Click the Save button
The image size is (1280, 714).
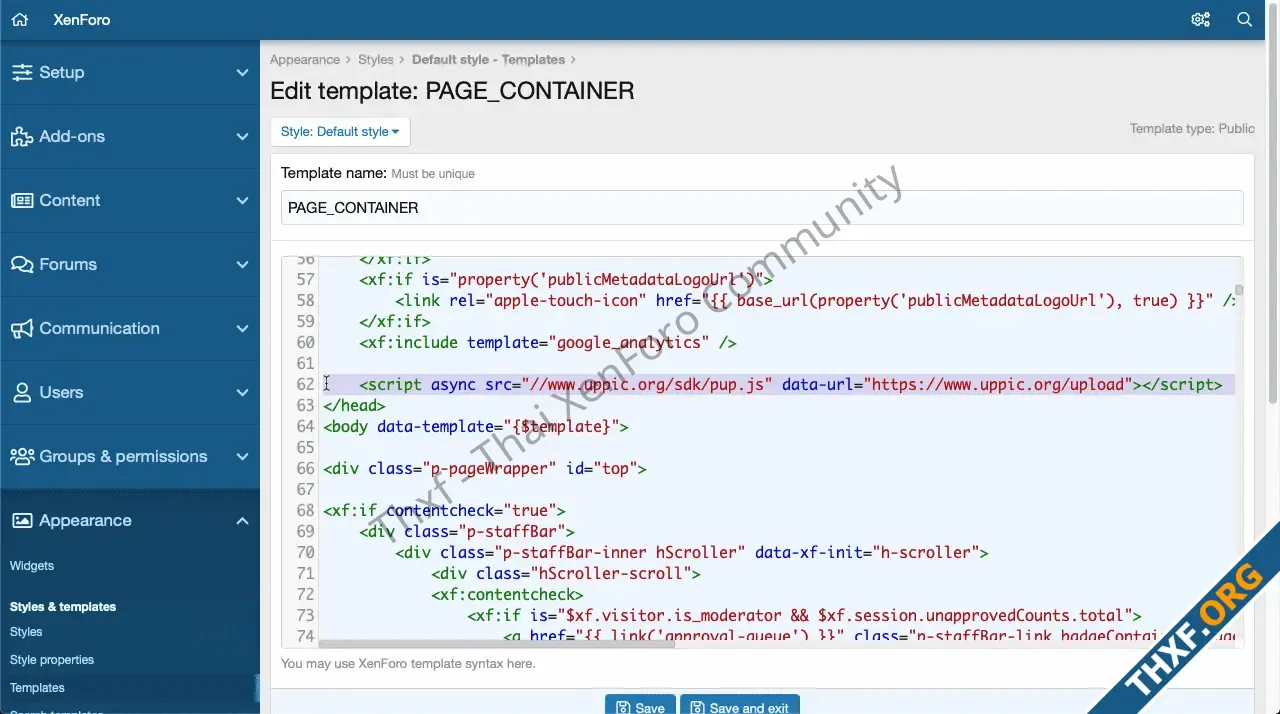point(640,706)
